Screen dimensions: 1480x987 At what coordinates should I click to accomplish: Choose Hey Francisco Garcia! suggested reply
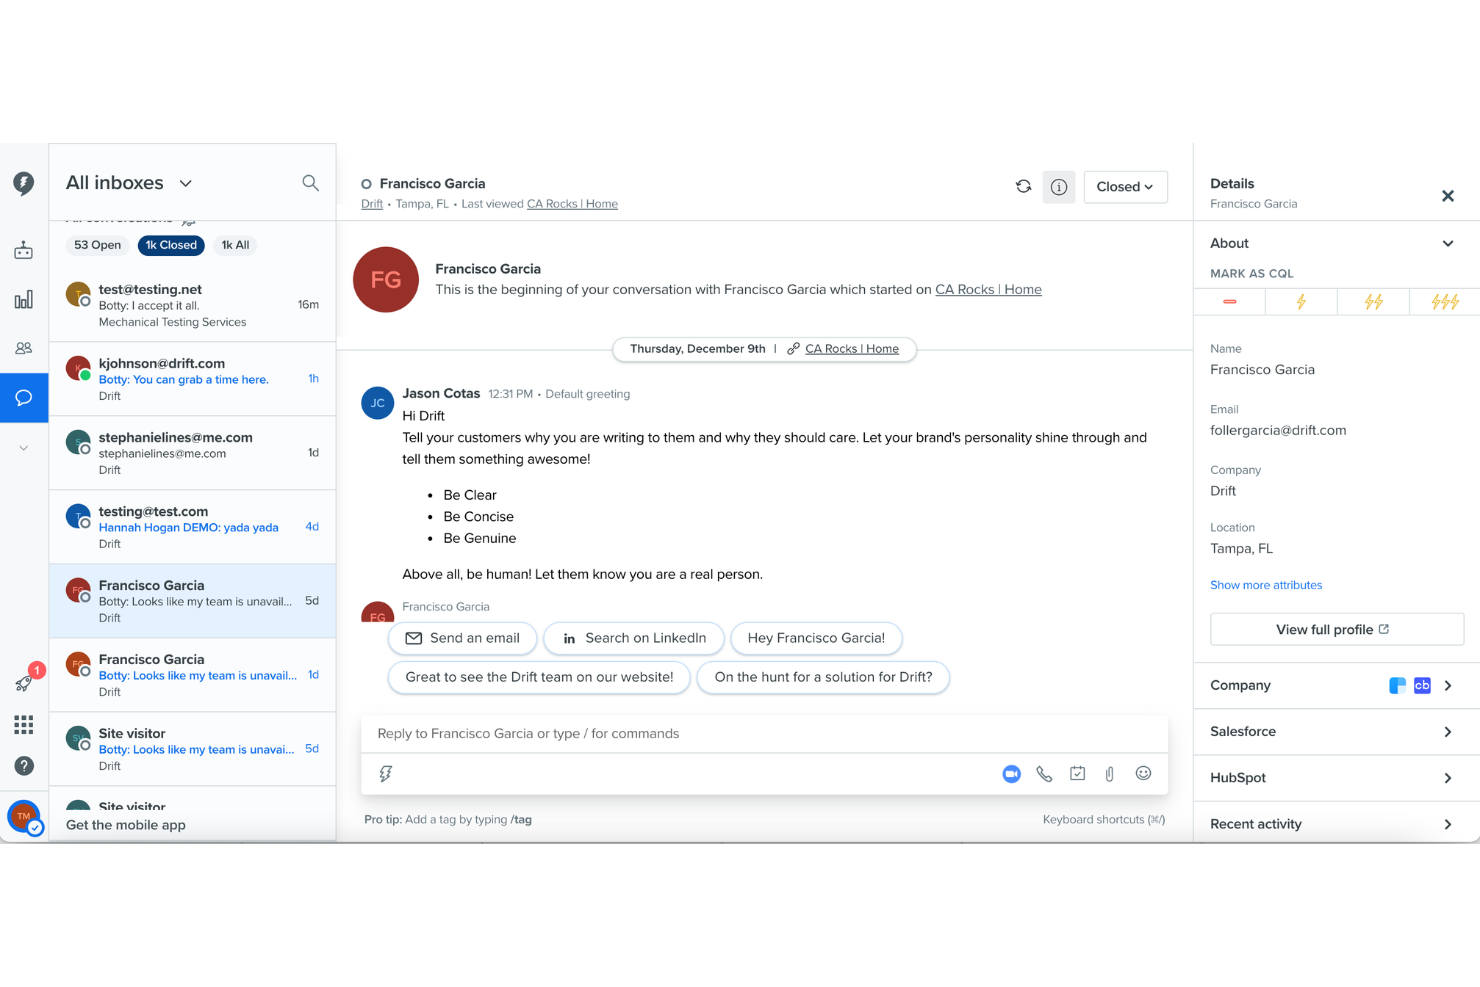point(816,638)
